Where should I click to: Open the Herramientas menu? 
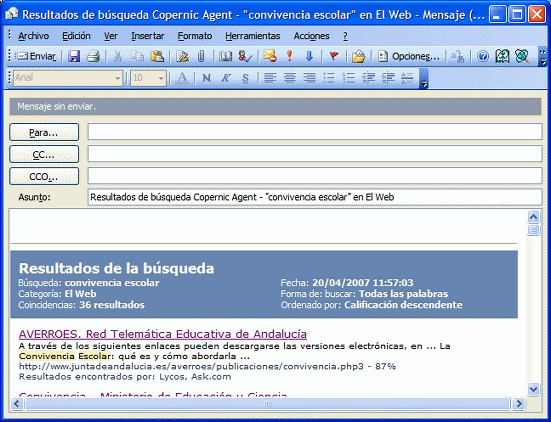(253, 36)
